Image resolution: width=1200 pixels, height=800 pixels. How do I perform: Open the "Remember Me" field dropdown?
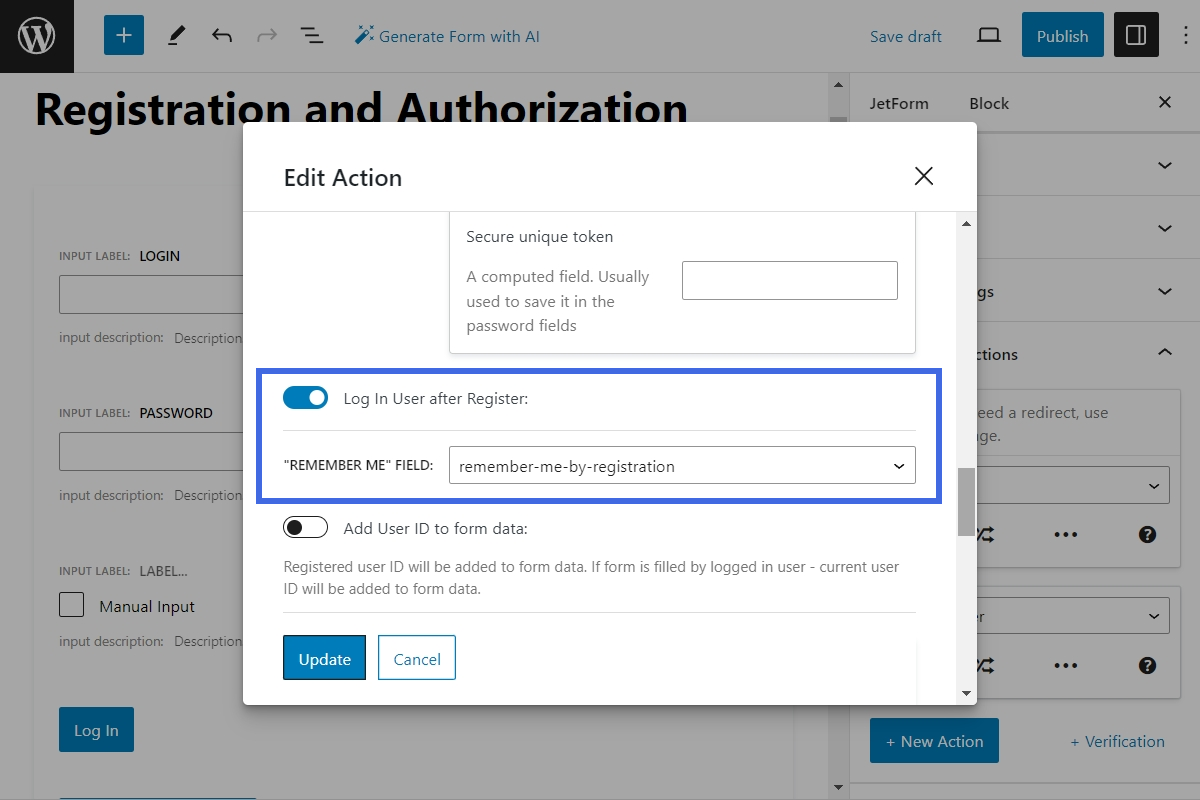pos(682,466)
